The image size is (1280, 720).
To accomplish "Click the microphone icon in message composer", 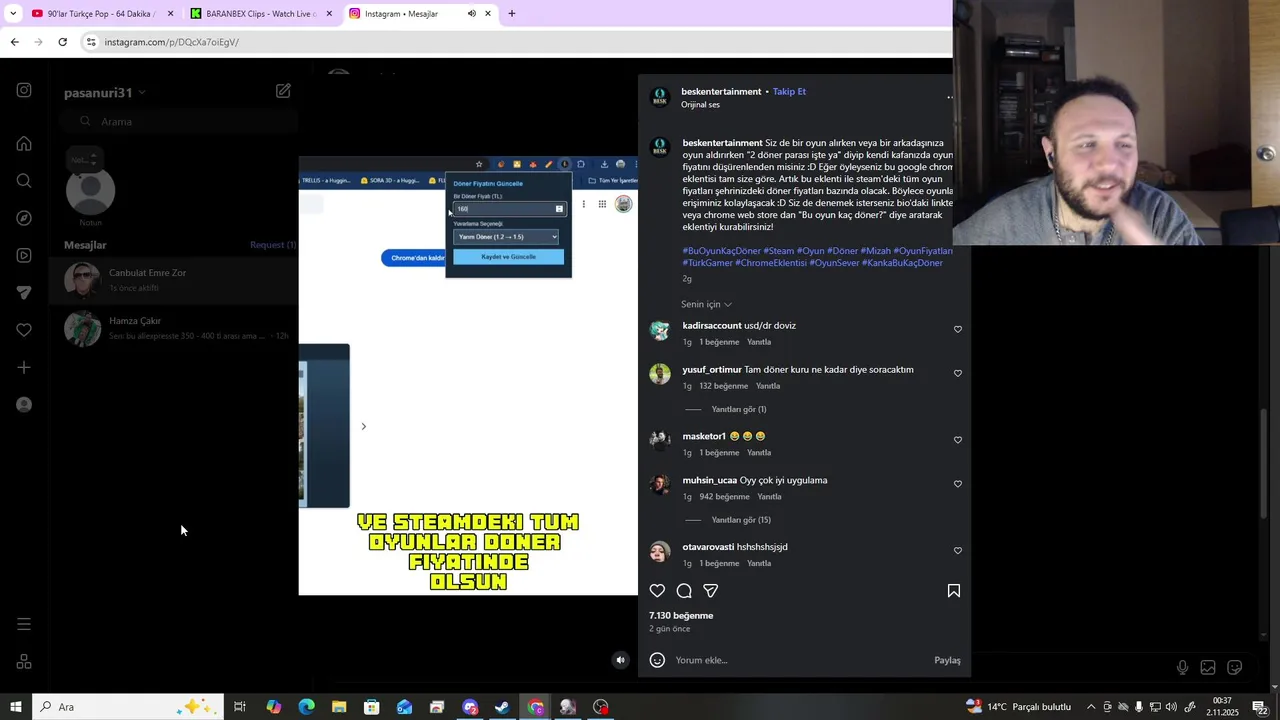I will (1182, 667).
